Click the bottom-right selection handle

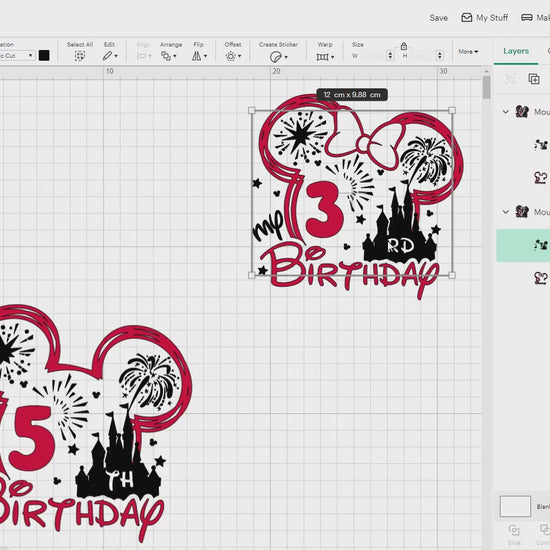click(452, 275)
